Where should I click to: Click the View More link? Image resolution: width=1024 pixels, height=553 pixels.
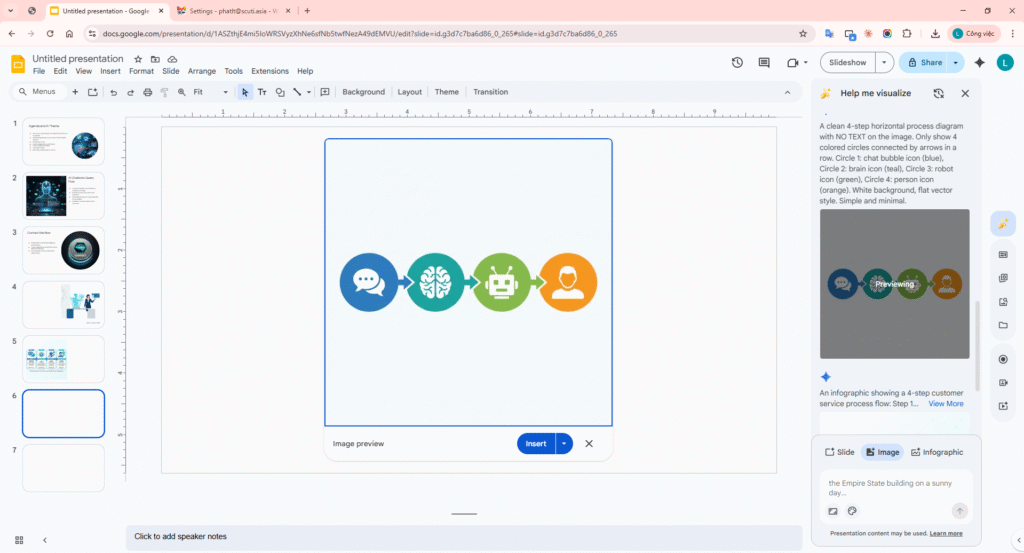(x=946, y=404)
